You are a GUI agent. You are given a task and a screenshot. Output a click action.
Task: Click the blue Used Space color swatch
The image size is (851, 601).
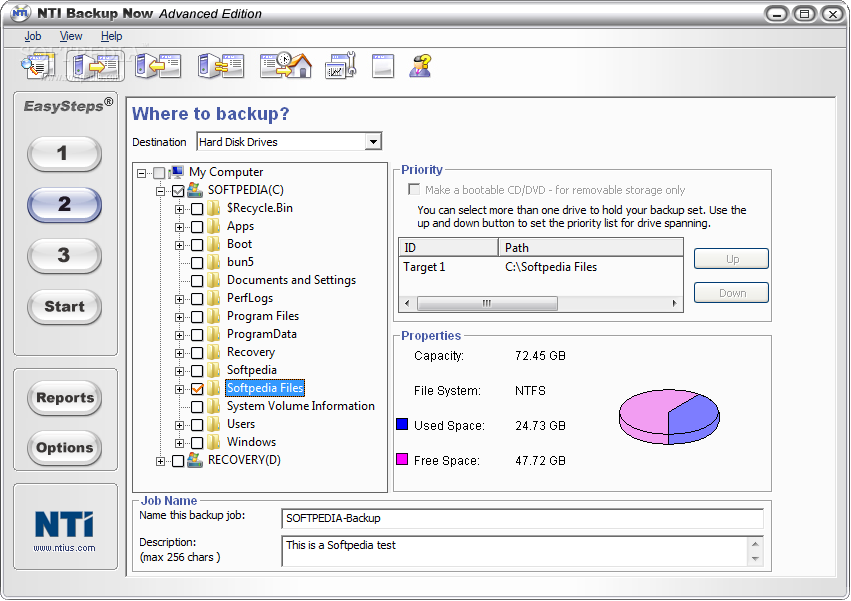[x=402, y=424]
